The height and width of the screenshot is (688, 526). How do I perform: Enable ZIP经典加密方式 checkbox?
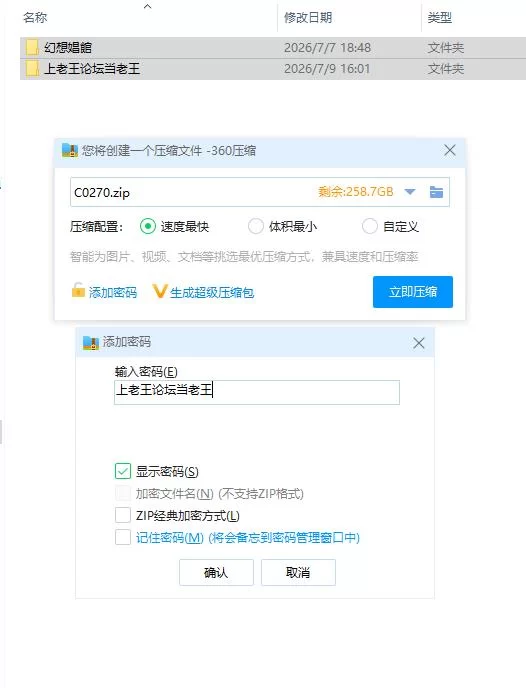pyautogui.click(x=123, y=515)
